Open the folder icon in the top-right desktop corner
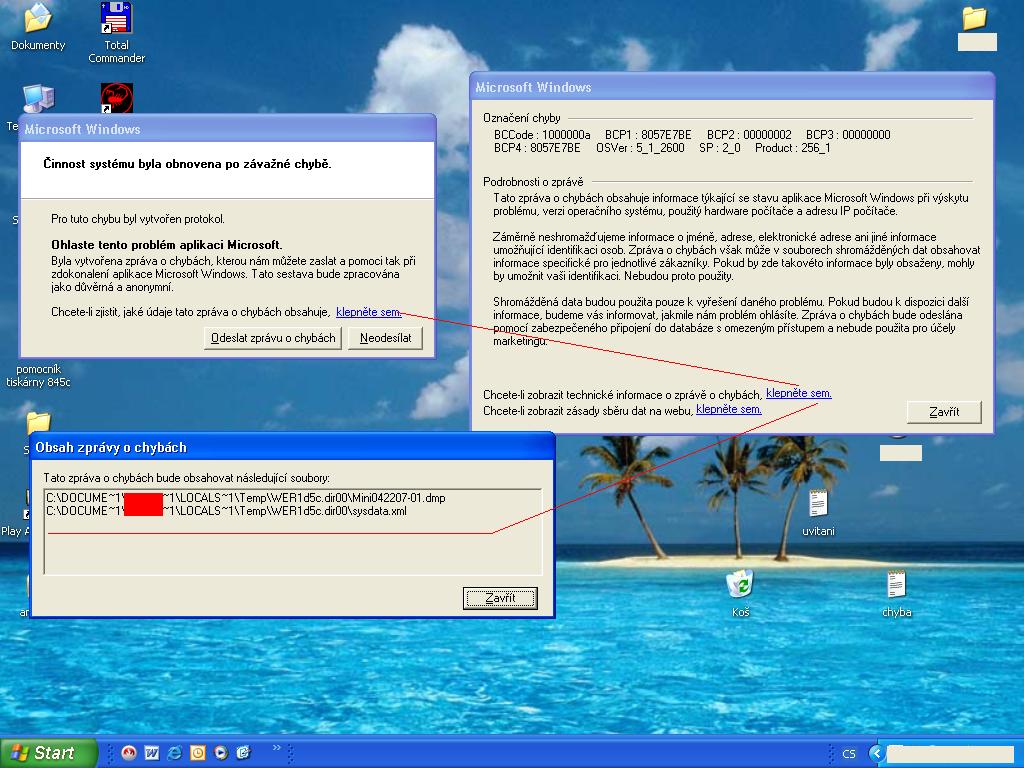Viewport: 1024px width, 768px height. [x=974, y=18]
